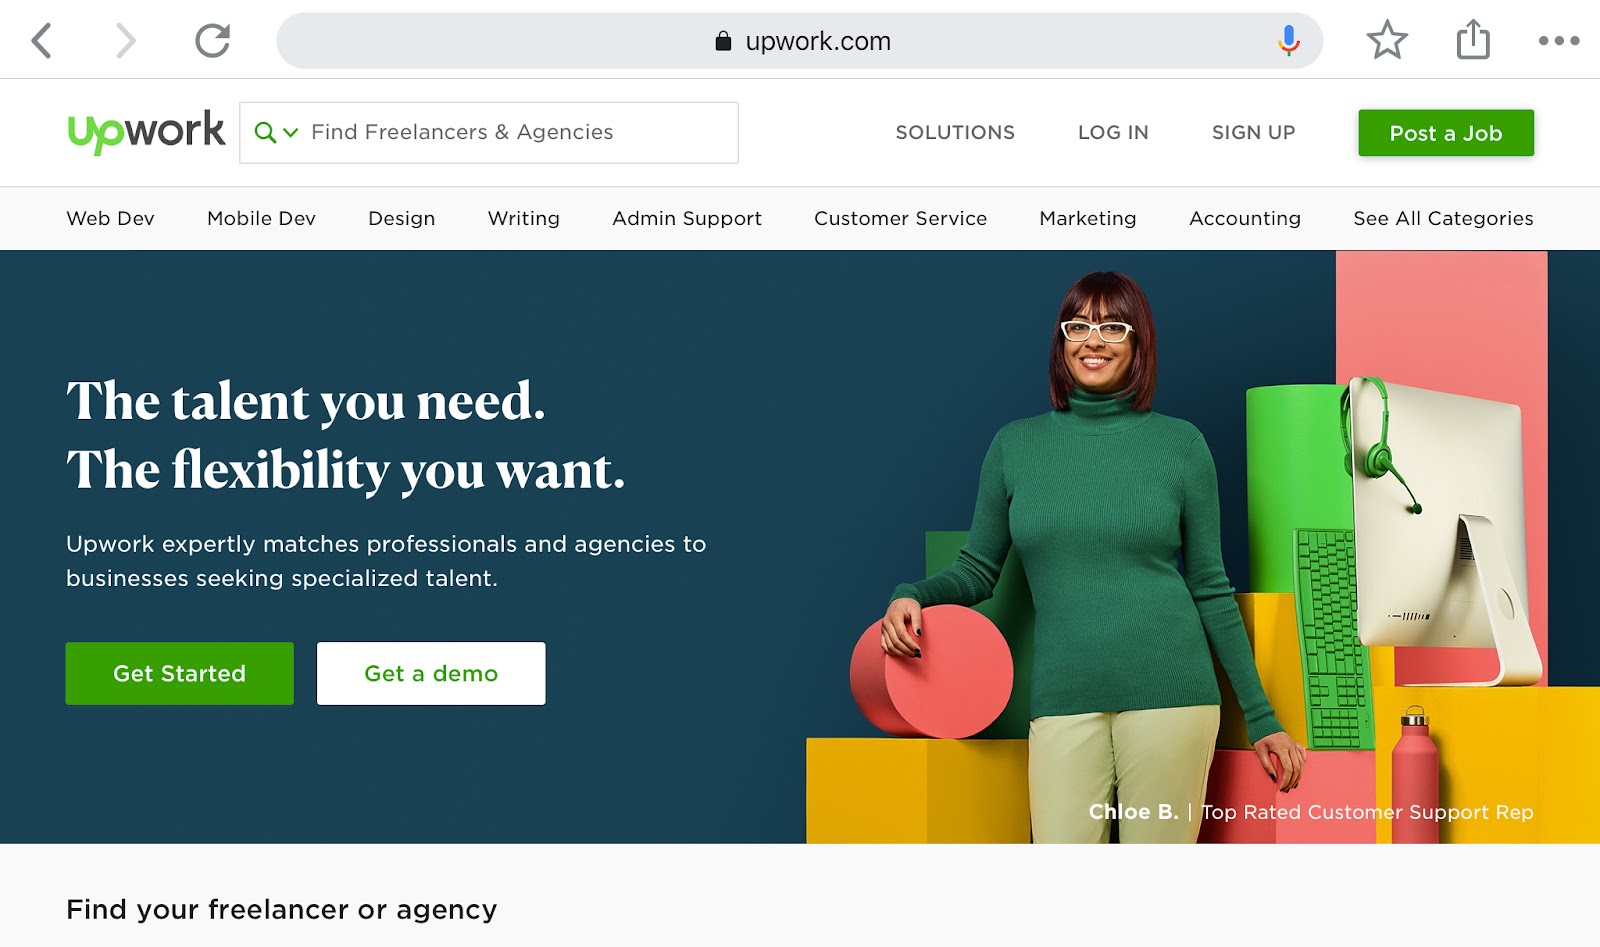Expand the search type dropdown arrow

coord(291,132)
